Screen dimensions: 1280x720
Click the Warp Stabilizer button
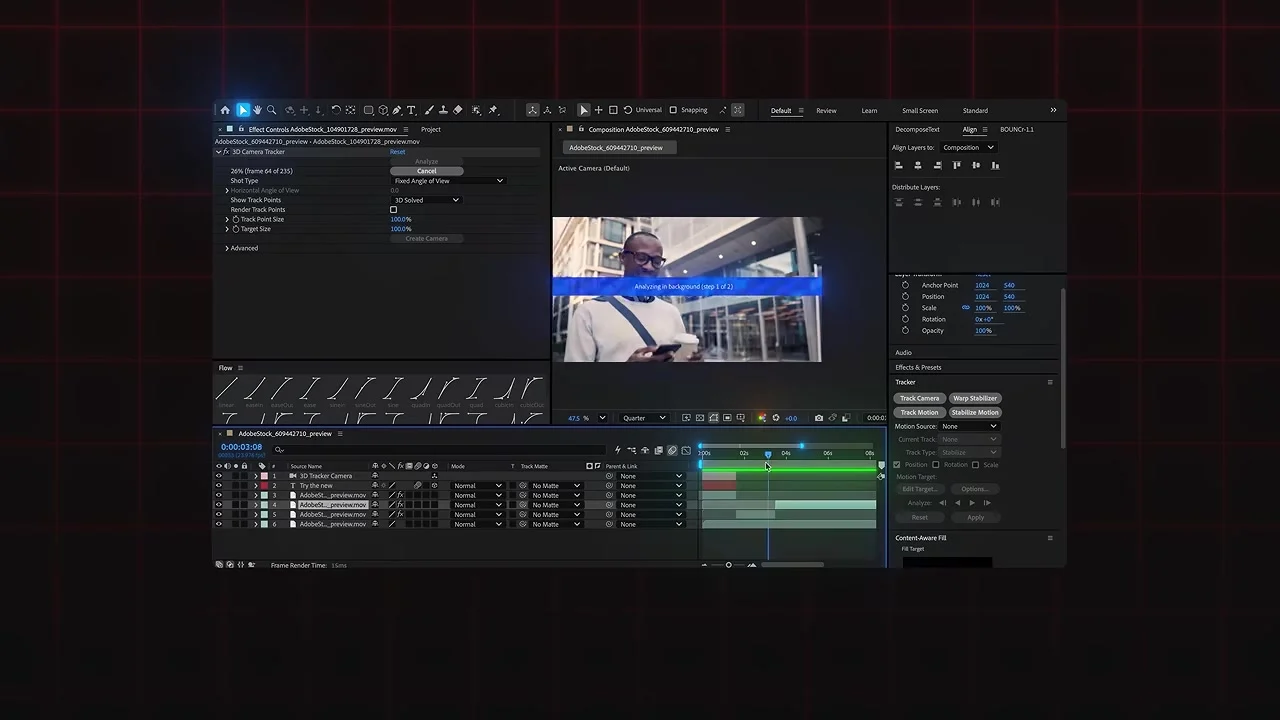[x=975, y=398]
